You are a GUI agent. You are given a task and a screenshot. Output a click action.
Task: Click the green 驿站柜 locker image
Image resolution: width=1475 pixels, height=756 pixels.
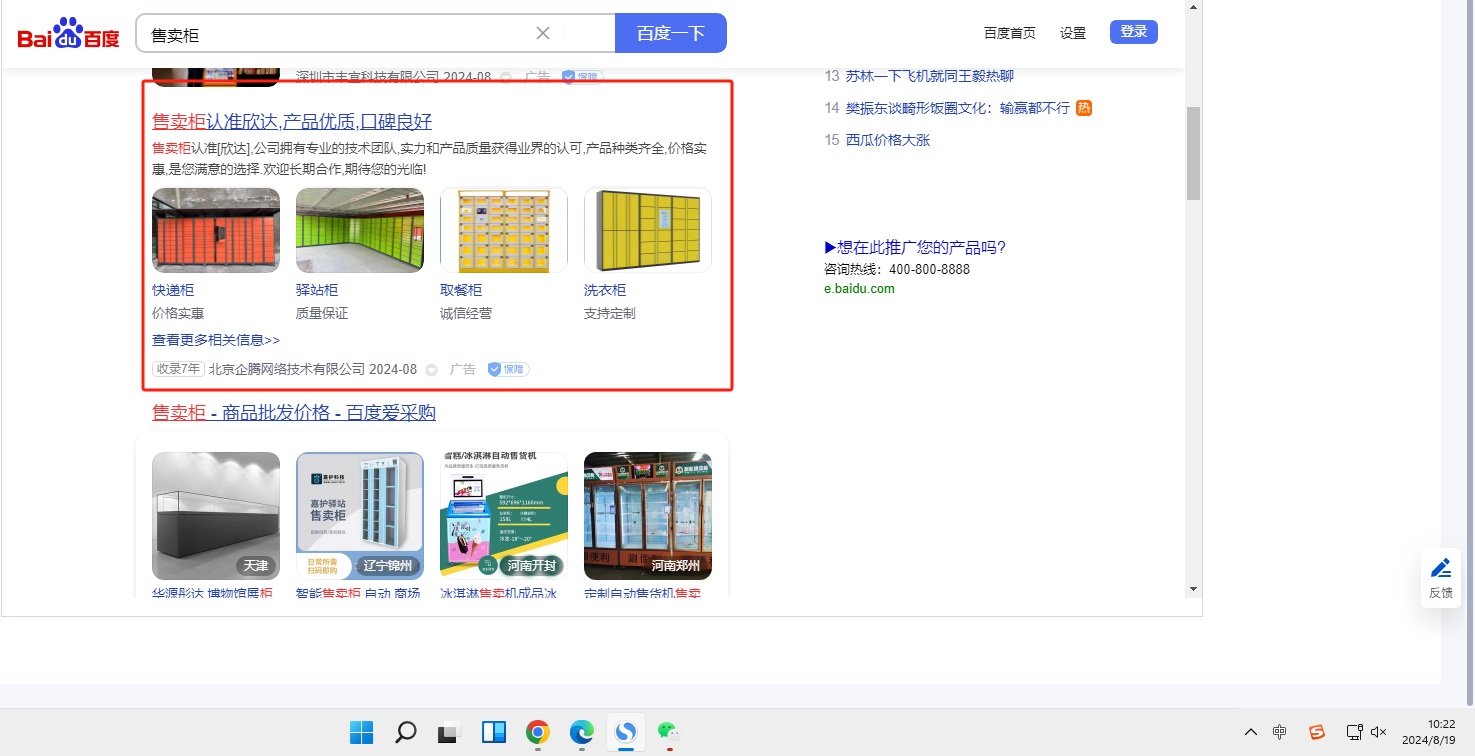click(x=360, y=230)
